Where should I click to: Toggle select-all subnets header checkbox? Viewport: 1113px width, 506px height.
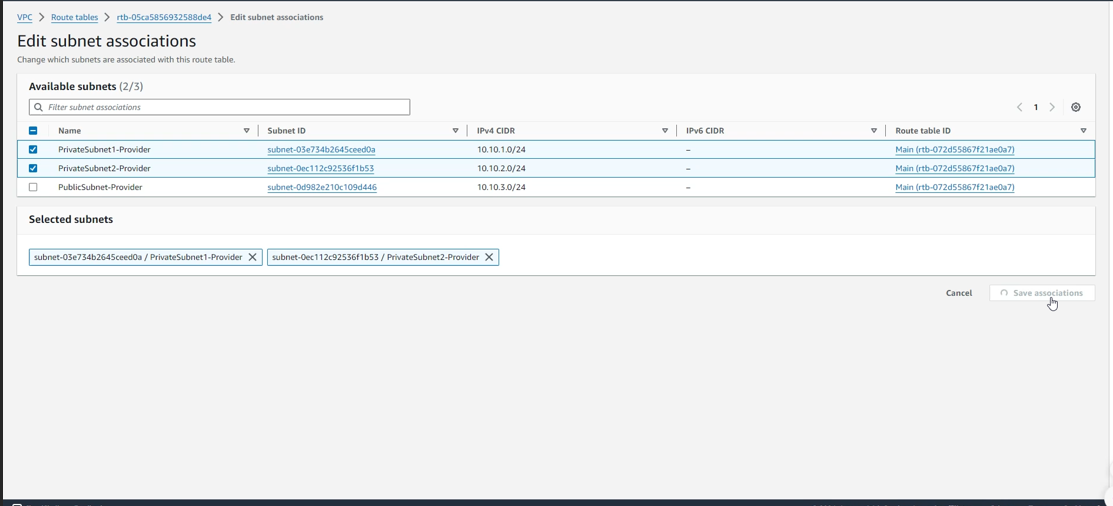pos(33,131)
